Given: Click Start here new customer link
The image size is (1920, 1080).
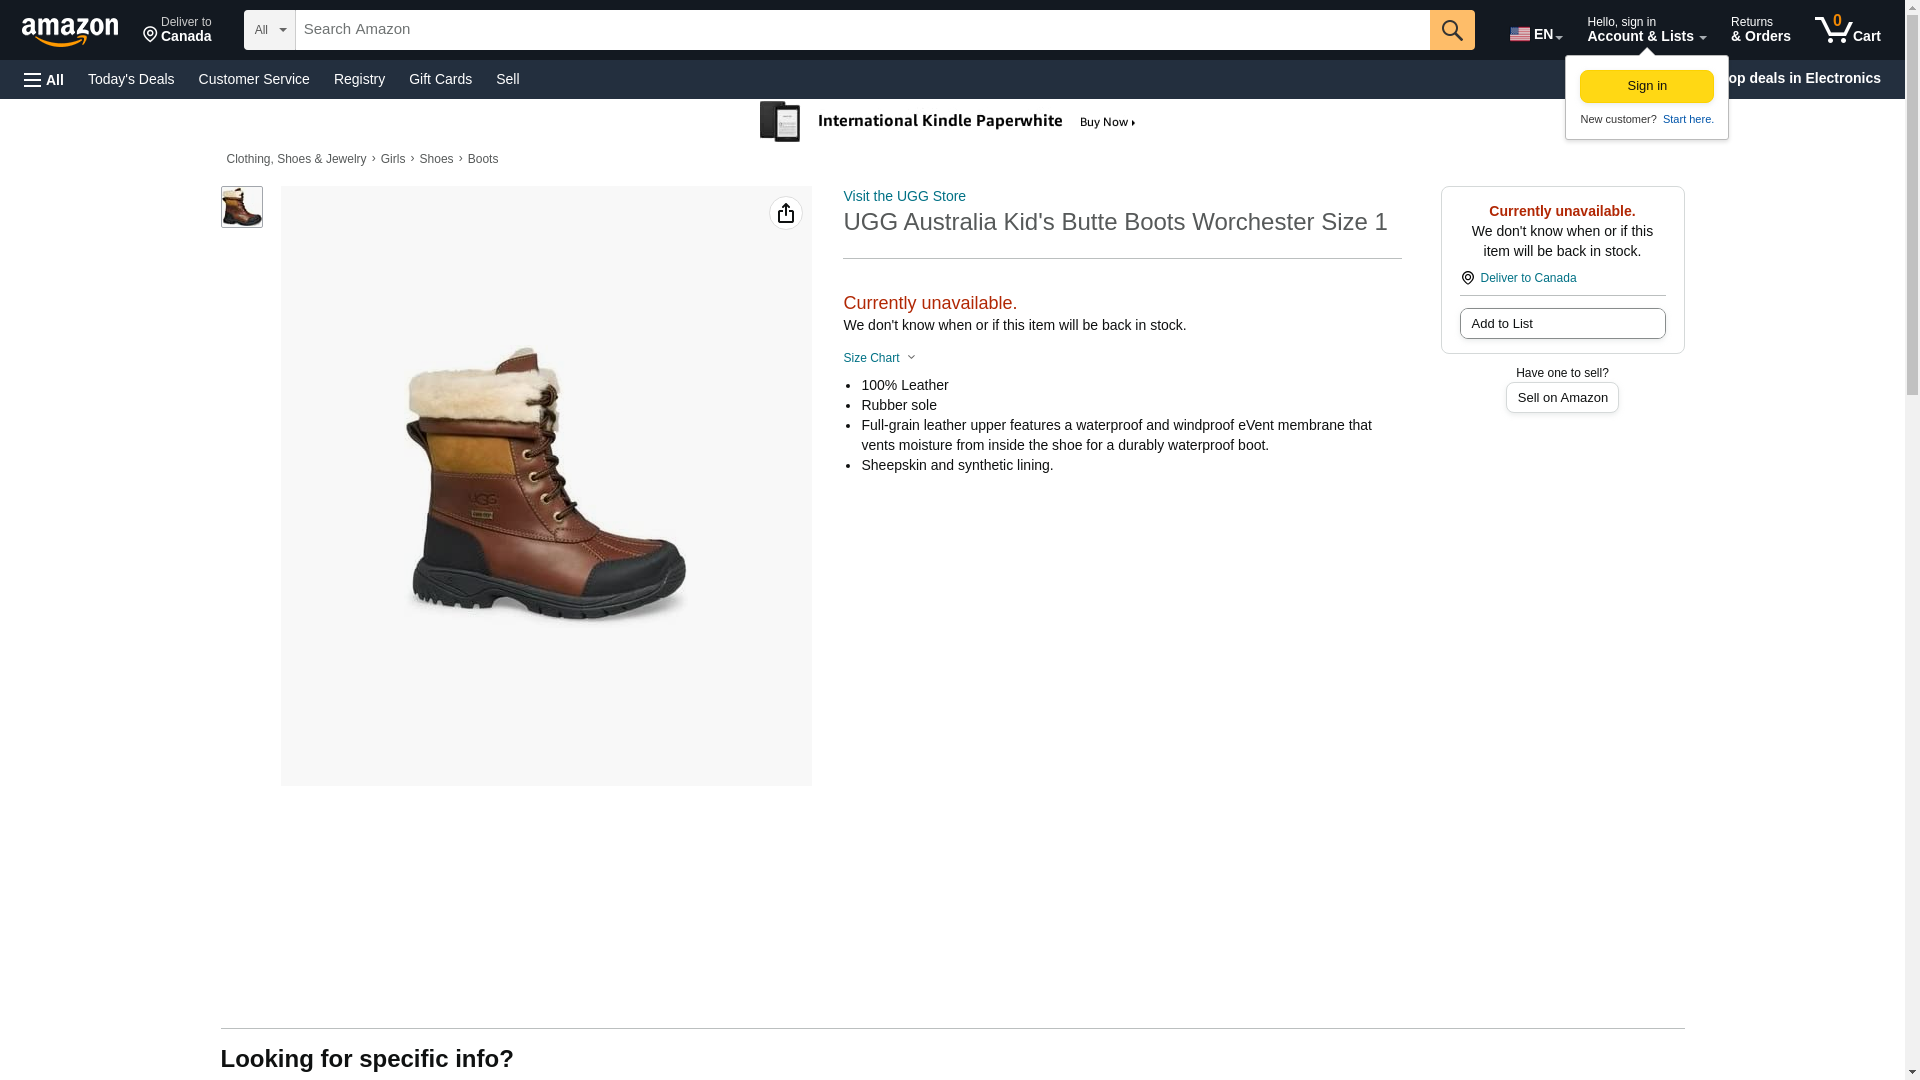Looking at the screenshot, I should (1687, 119).
